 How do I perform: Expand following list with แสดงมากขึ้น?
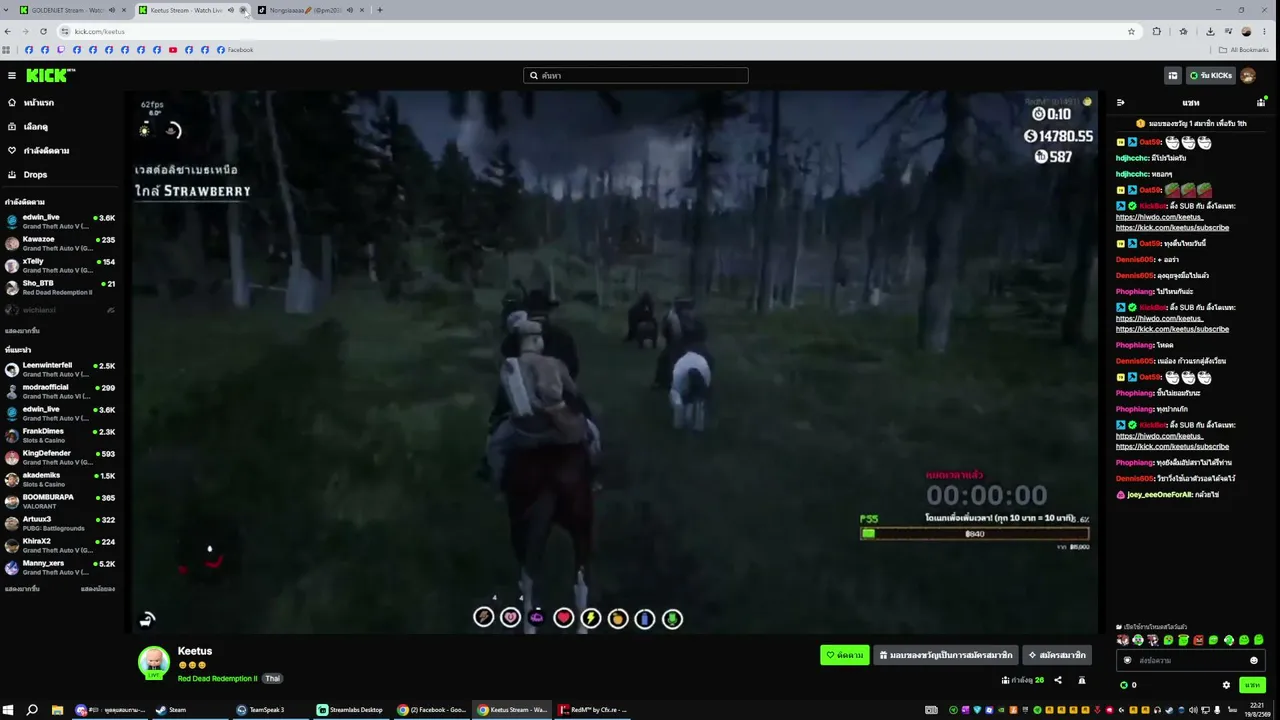[x=22, y=331]
